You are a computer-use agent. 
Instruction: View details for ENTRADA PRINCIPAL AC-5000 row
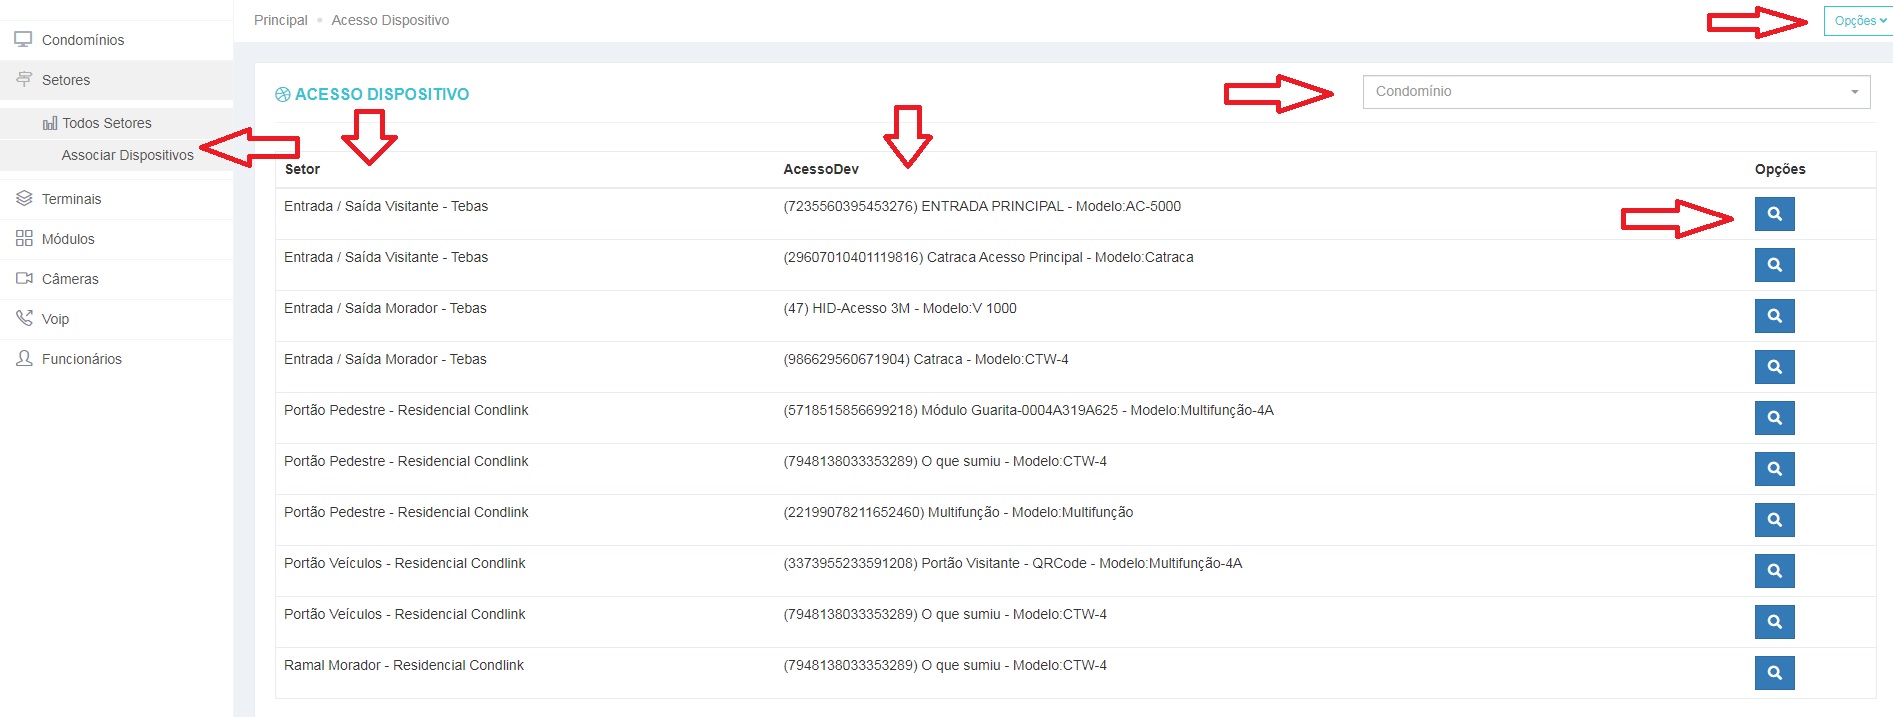pos(1774,214)
